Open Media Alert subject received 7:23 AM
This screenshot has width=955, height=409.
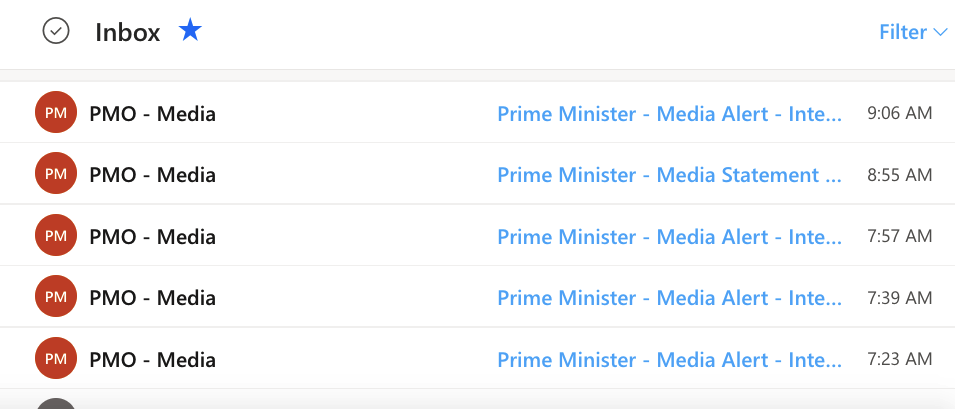pos(669,359)
